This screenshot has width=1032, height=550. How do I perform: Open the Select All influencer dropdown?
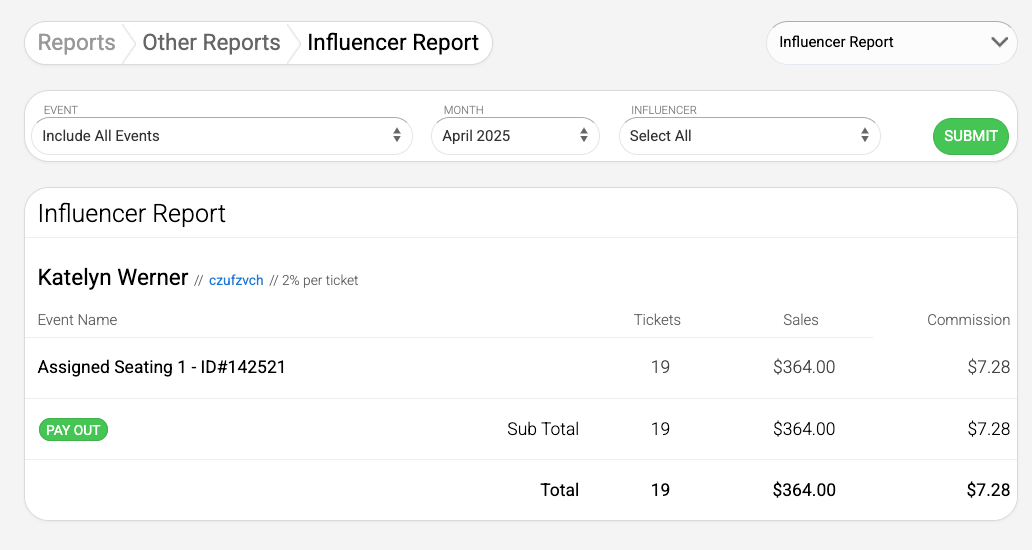click(750, 136)
